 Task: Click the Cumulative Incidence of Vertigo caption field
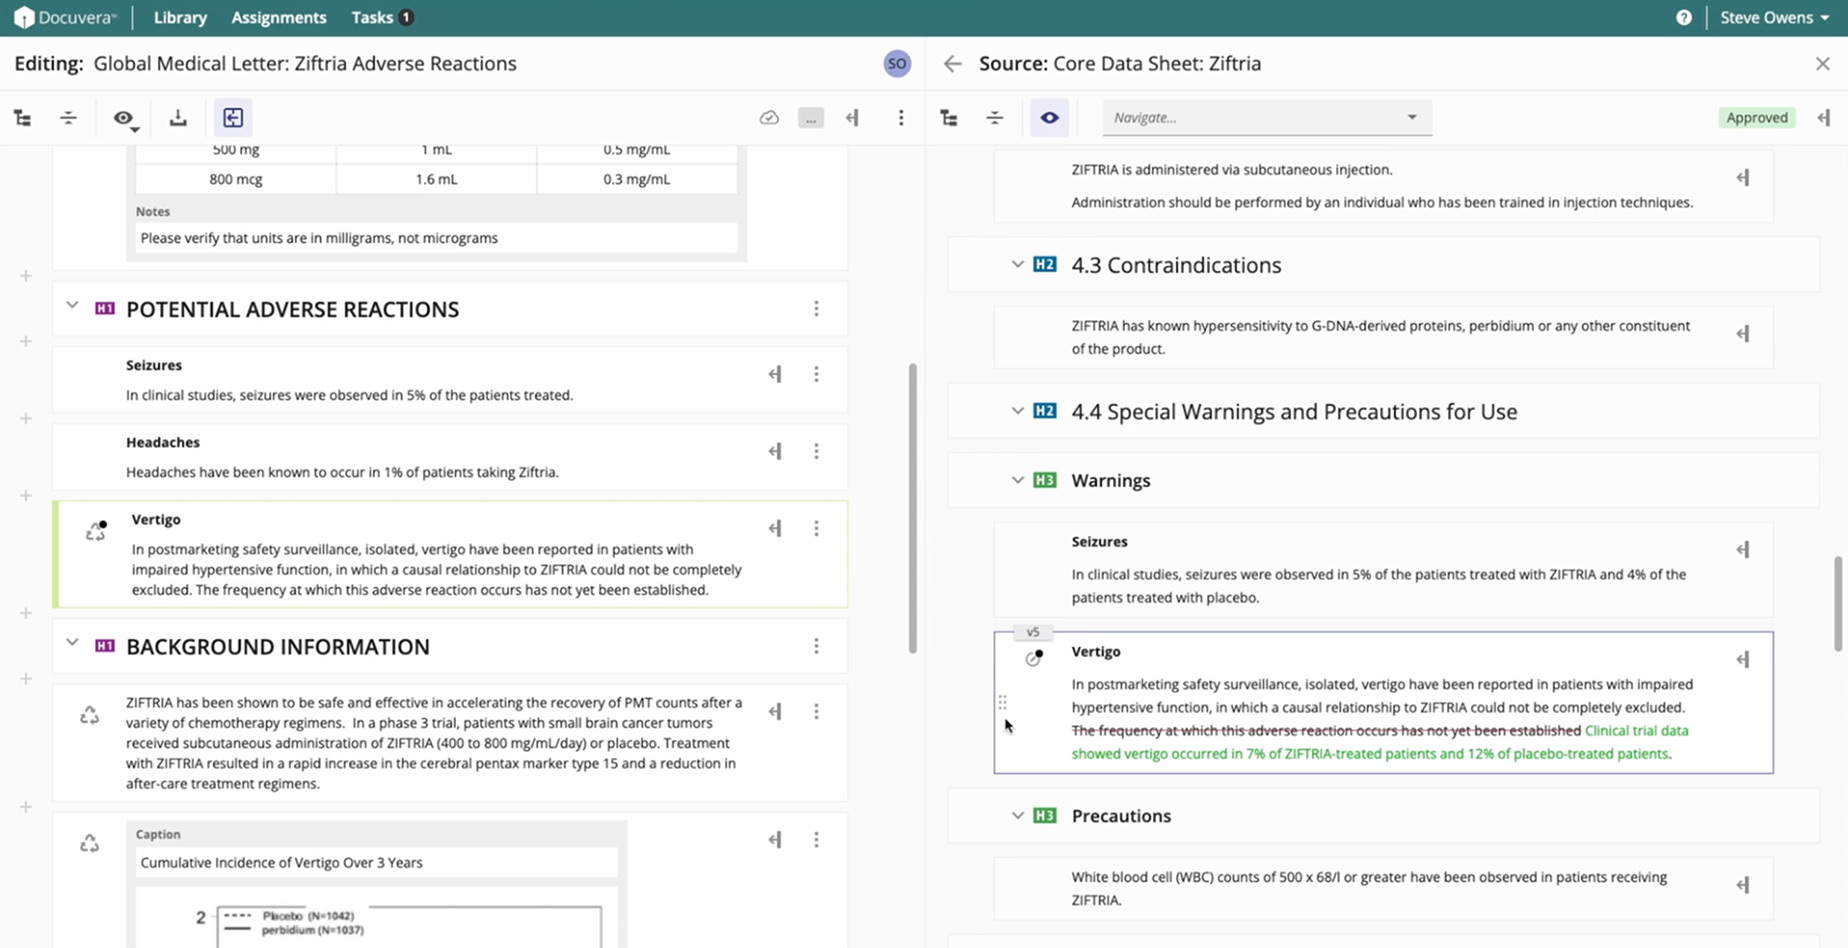pyautogui.click(x=376, y=862)
